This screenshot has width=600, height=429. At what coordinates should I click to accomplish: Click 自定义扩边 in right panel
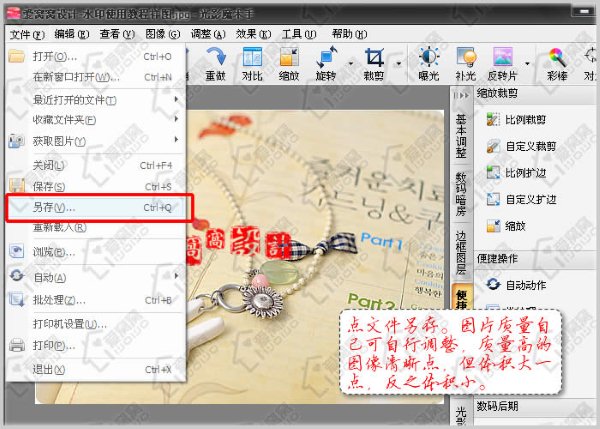(521, 199)
